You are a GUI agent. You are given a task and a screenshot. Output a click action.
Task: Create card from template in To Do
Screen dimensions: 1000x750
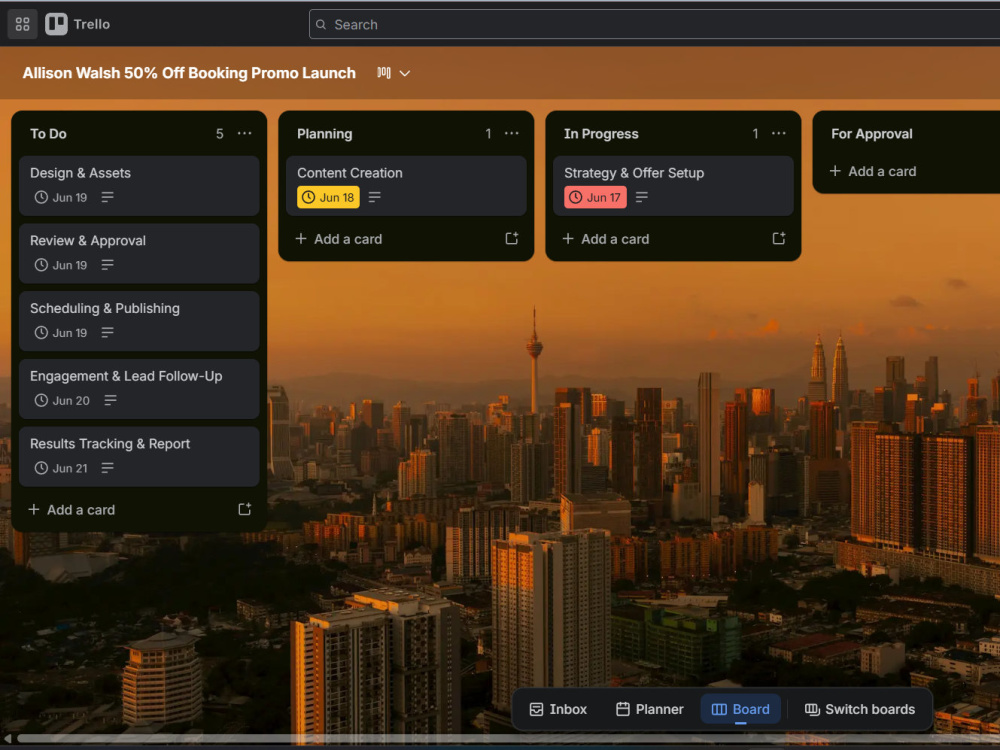(244, 509)
